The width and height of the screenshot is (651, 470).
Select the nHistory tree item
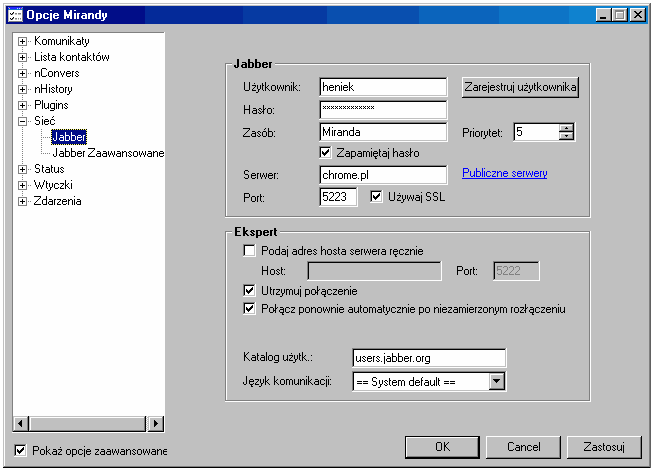click(x=54, y=90)
